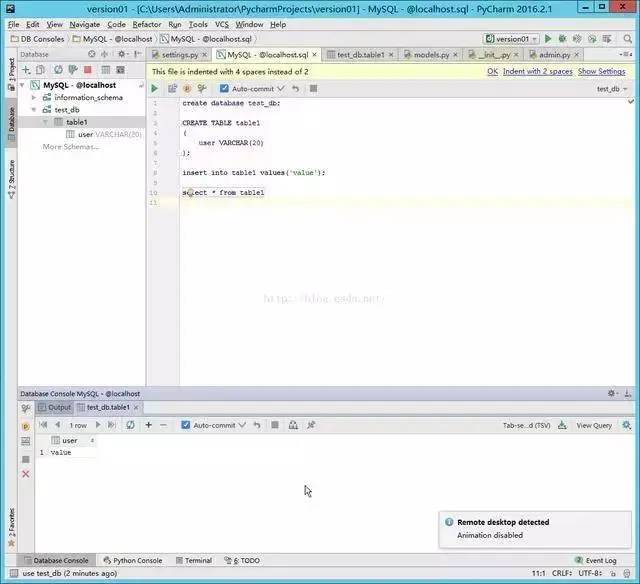This screenshot has width=640, height=584.
Task: Open Search Everywhere magnifier icon
Action: click(628, 39)
